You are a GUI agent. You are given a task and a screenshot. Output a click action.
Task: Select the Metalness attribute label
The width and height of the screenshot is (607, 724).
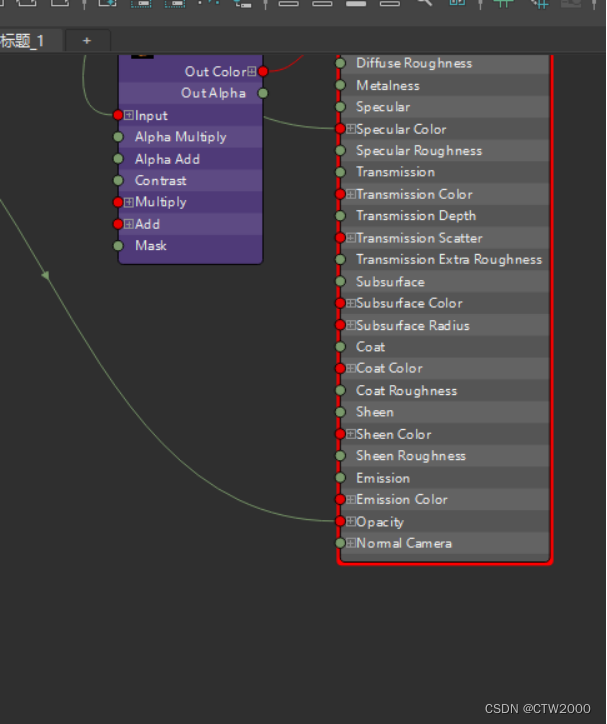pos(388,85)
